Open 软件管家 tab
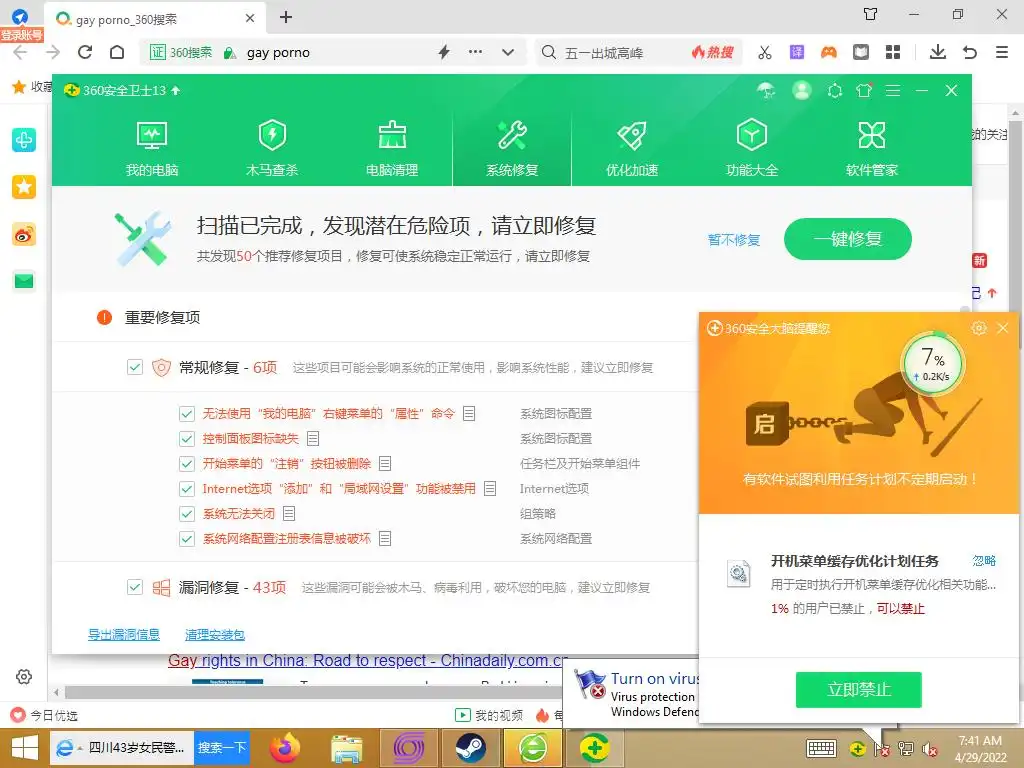The width and height of the screenshot is (1024, 768). 872,149
